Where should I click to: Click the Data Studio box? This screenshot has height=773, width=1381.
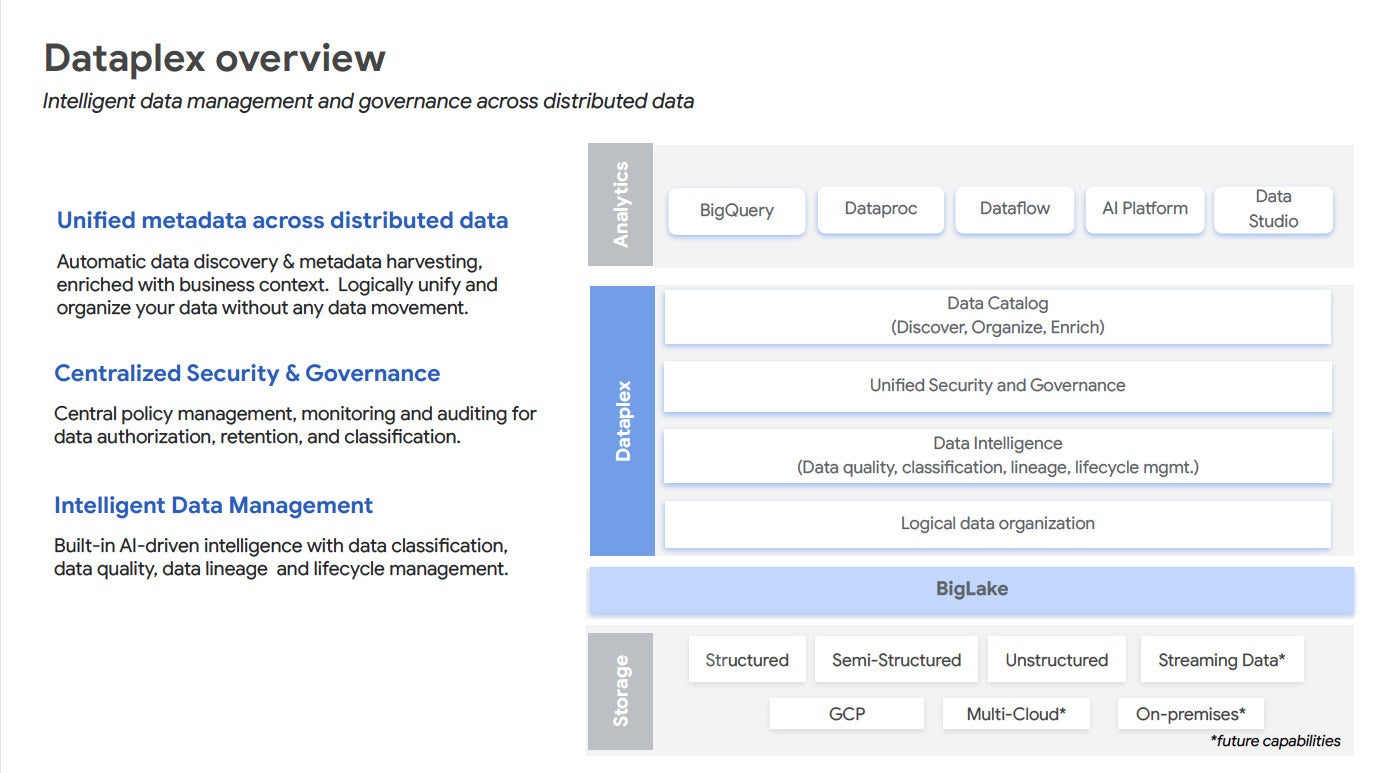click(1273, 209)
